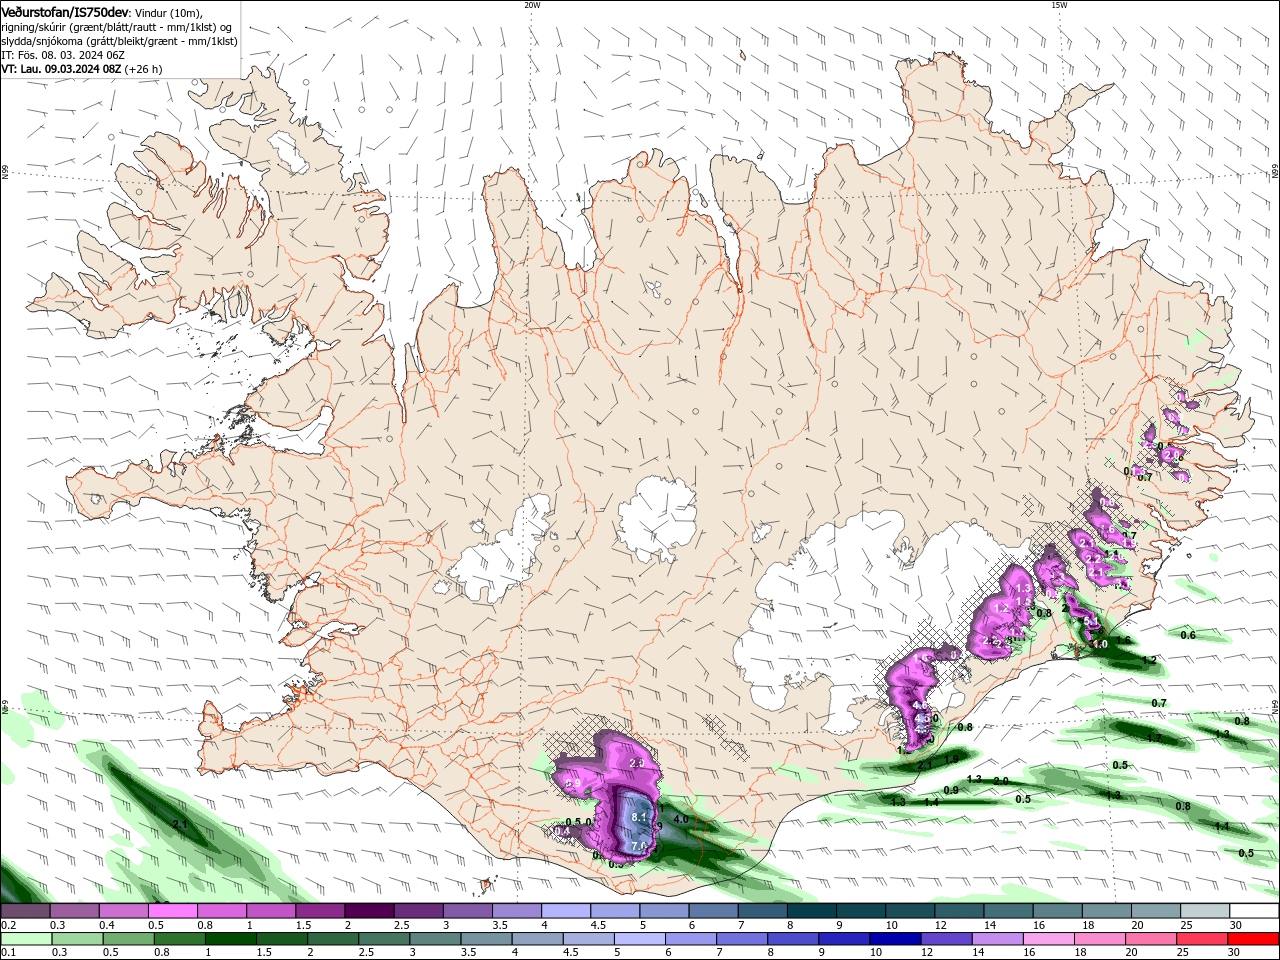Select the 0.5 rain scale swatch
Viewport: 1280px width, 960px height.
point(128,939)
